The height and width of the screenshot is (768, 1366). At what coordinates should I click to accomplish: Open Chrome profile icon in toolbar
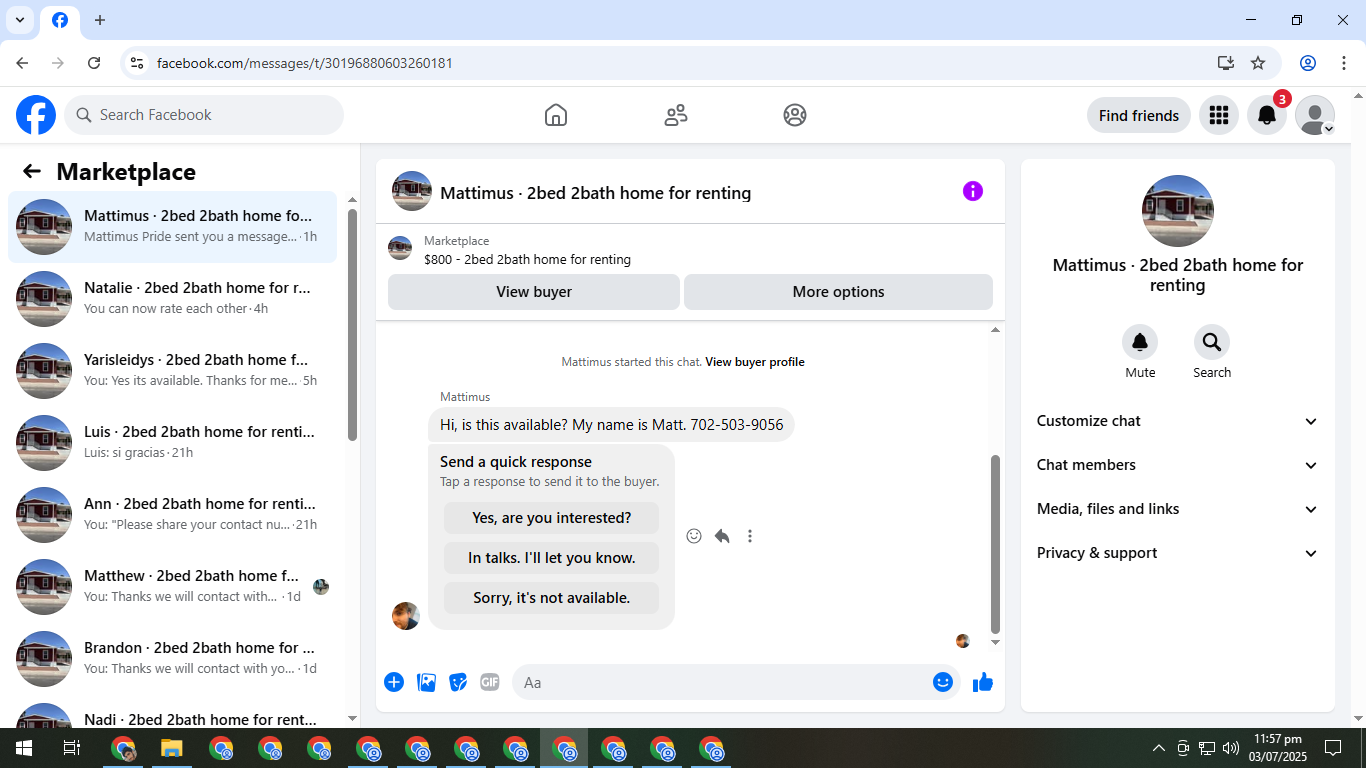pyautogui.click(x=1308, y=63)
